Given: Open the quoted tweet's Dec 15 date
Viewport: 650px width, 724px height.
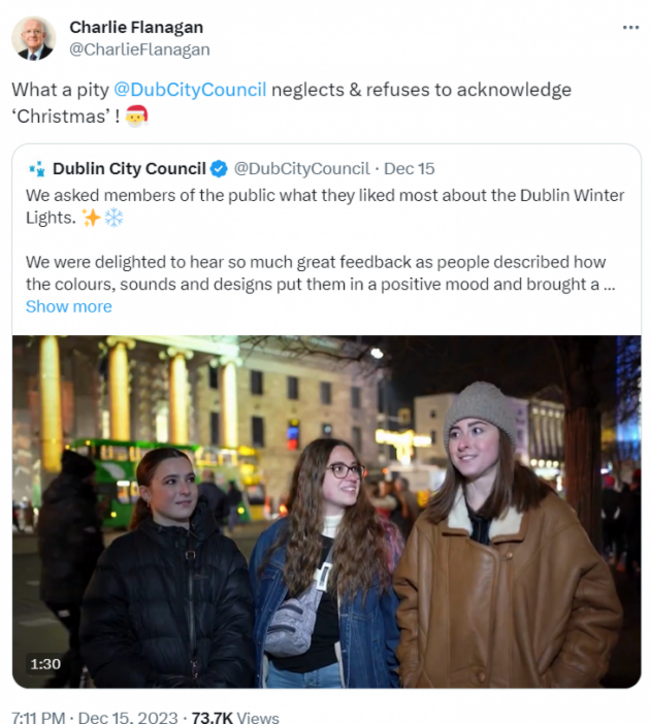Looking at the screenshot, I should pyautogui.click(x=409, y=169).
